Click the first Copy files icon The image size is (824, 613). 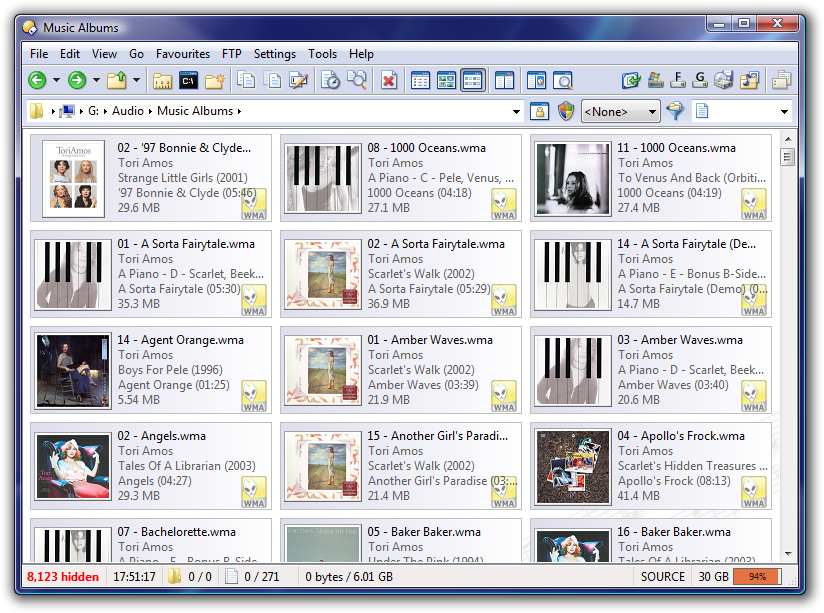[x=246, y=80]
